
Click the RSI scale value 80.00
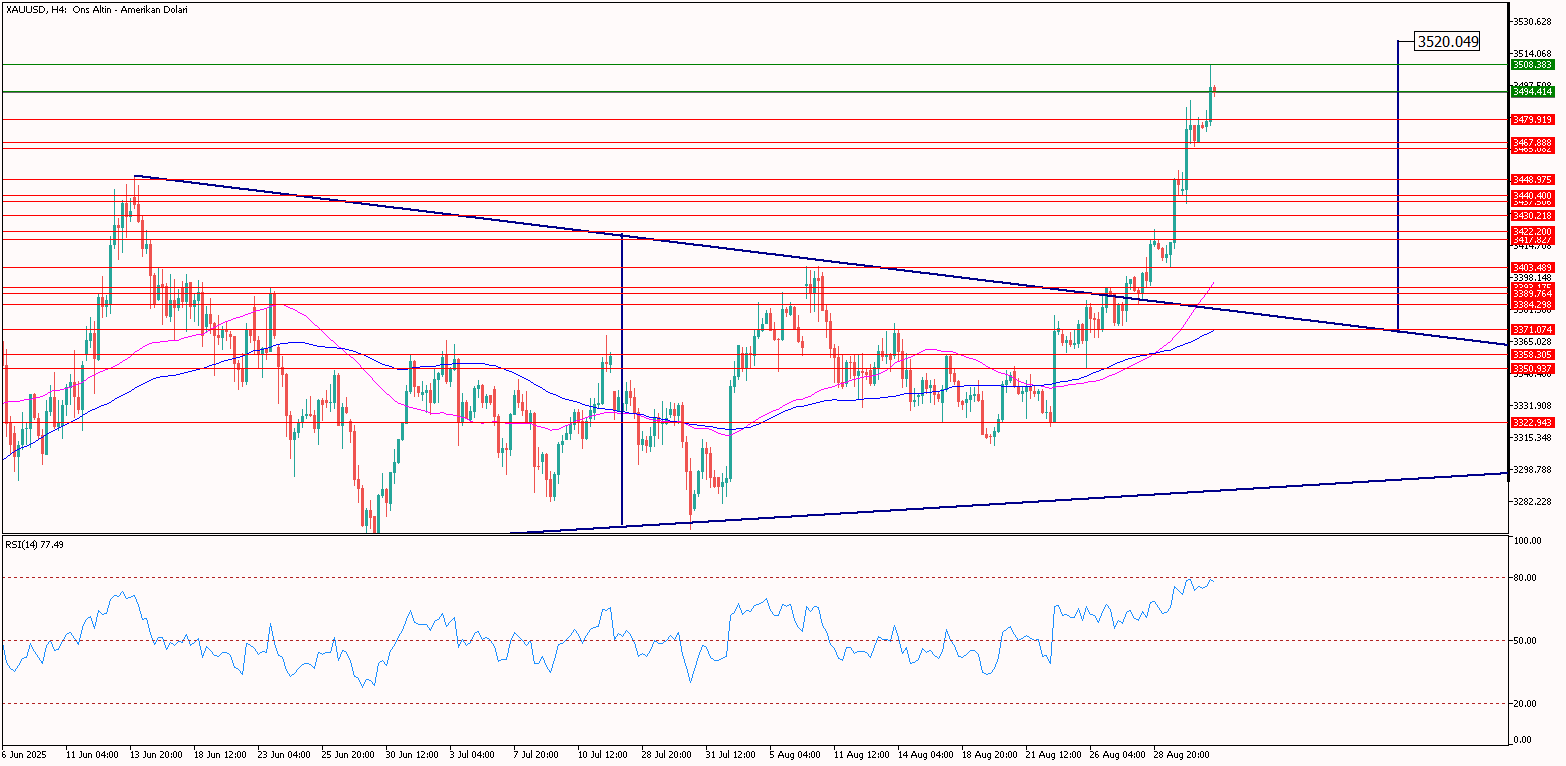click(1526, 577)
